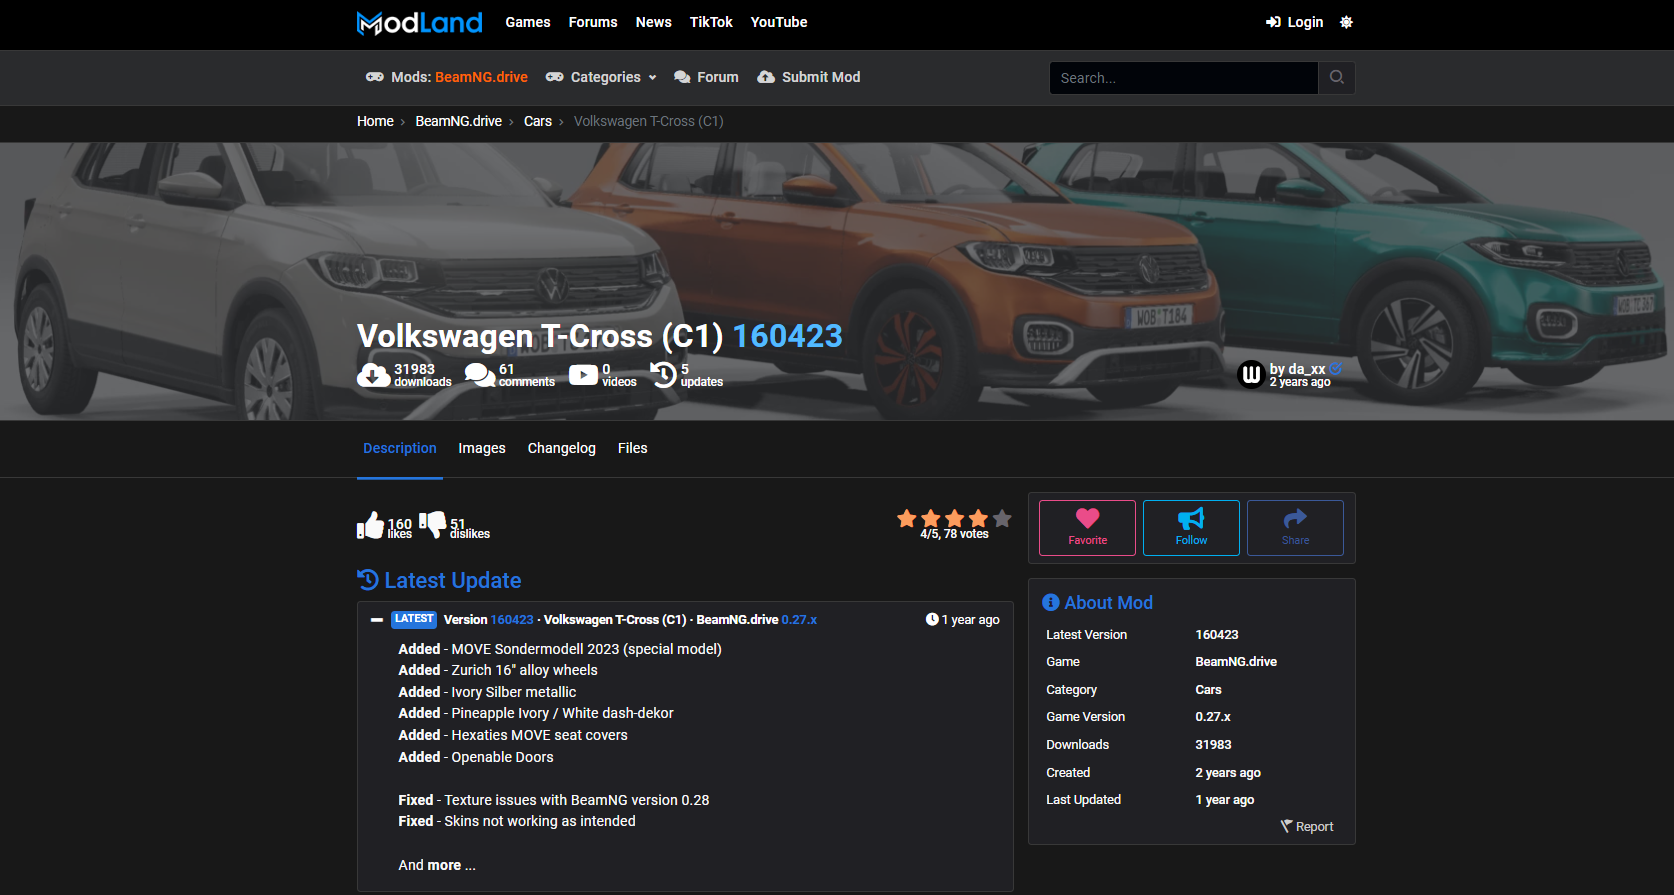Open the YouTube link

point(779,22)
